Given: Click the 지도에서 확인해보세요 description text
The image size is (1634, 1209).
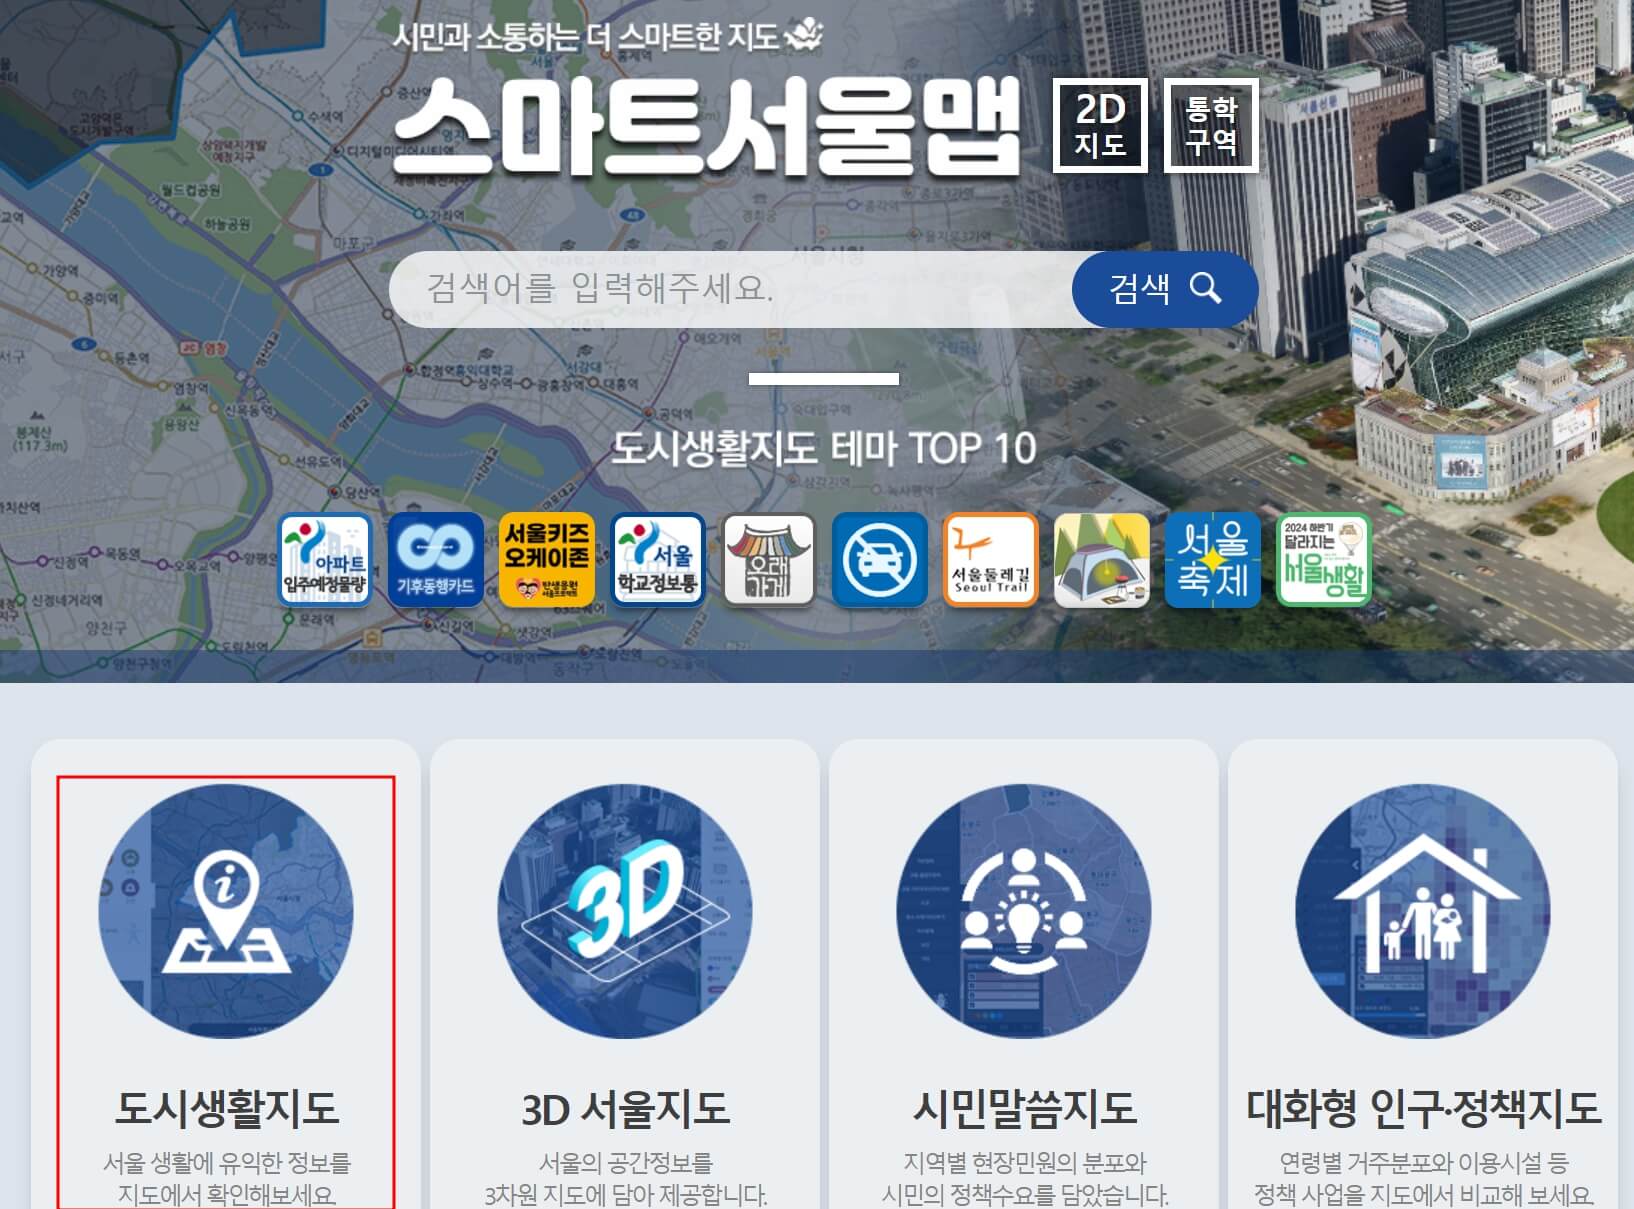Looking at the screenshot, I should (227, 1195).
